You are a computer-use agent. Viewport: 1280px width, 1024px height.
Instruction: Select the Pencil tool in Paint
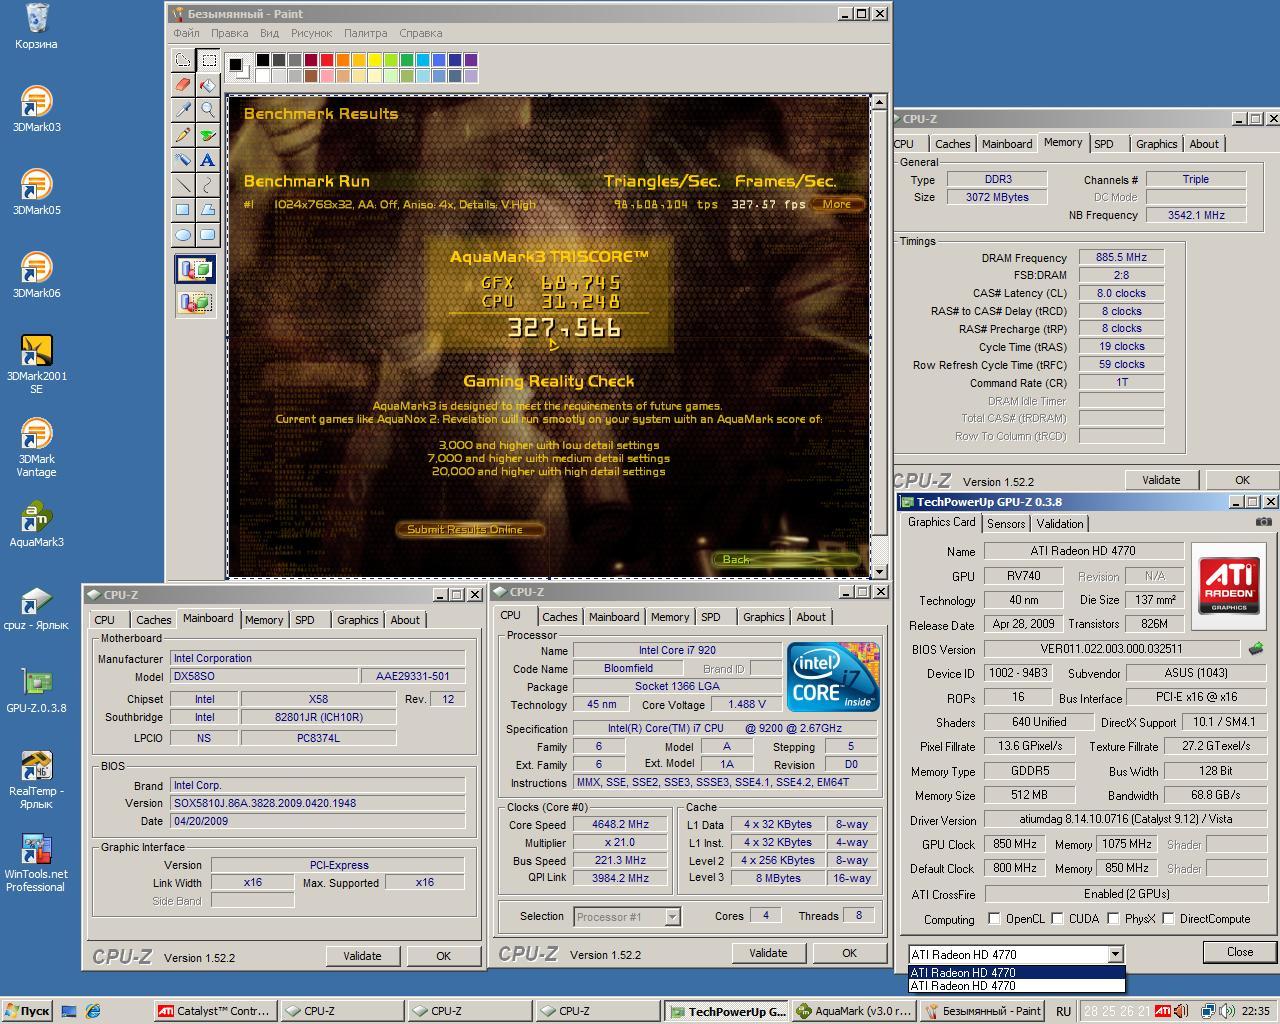pos(183,135)
